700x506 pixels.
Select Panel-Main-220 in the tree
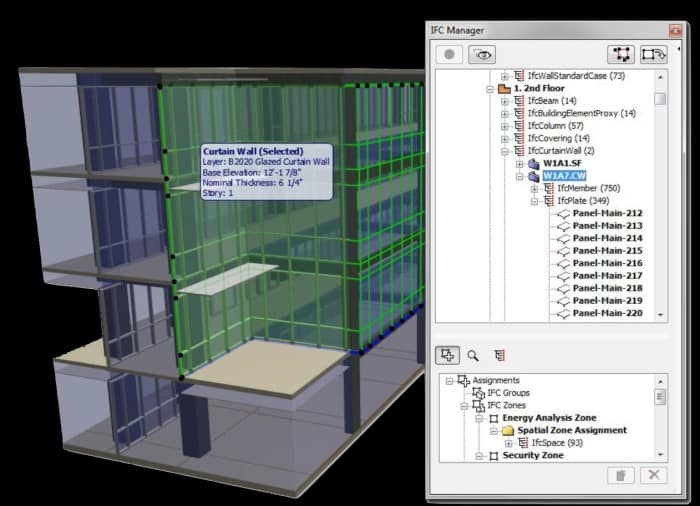coord(607,314)
